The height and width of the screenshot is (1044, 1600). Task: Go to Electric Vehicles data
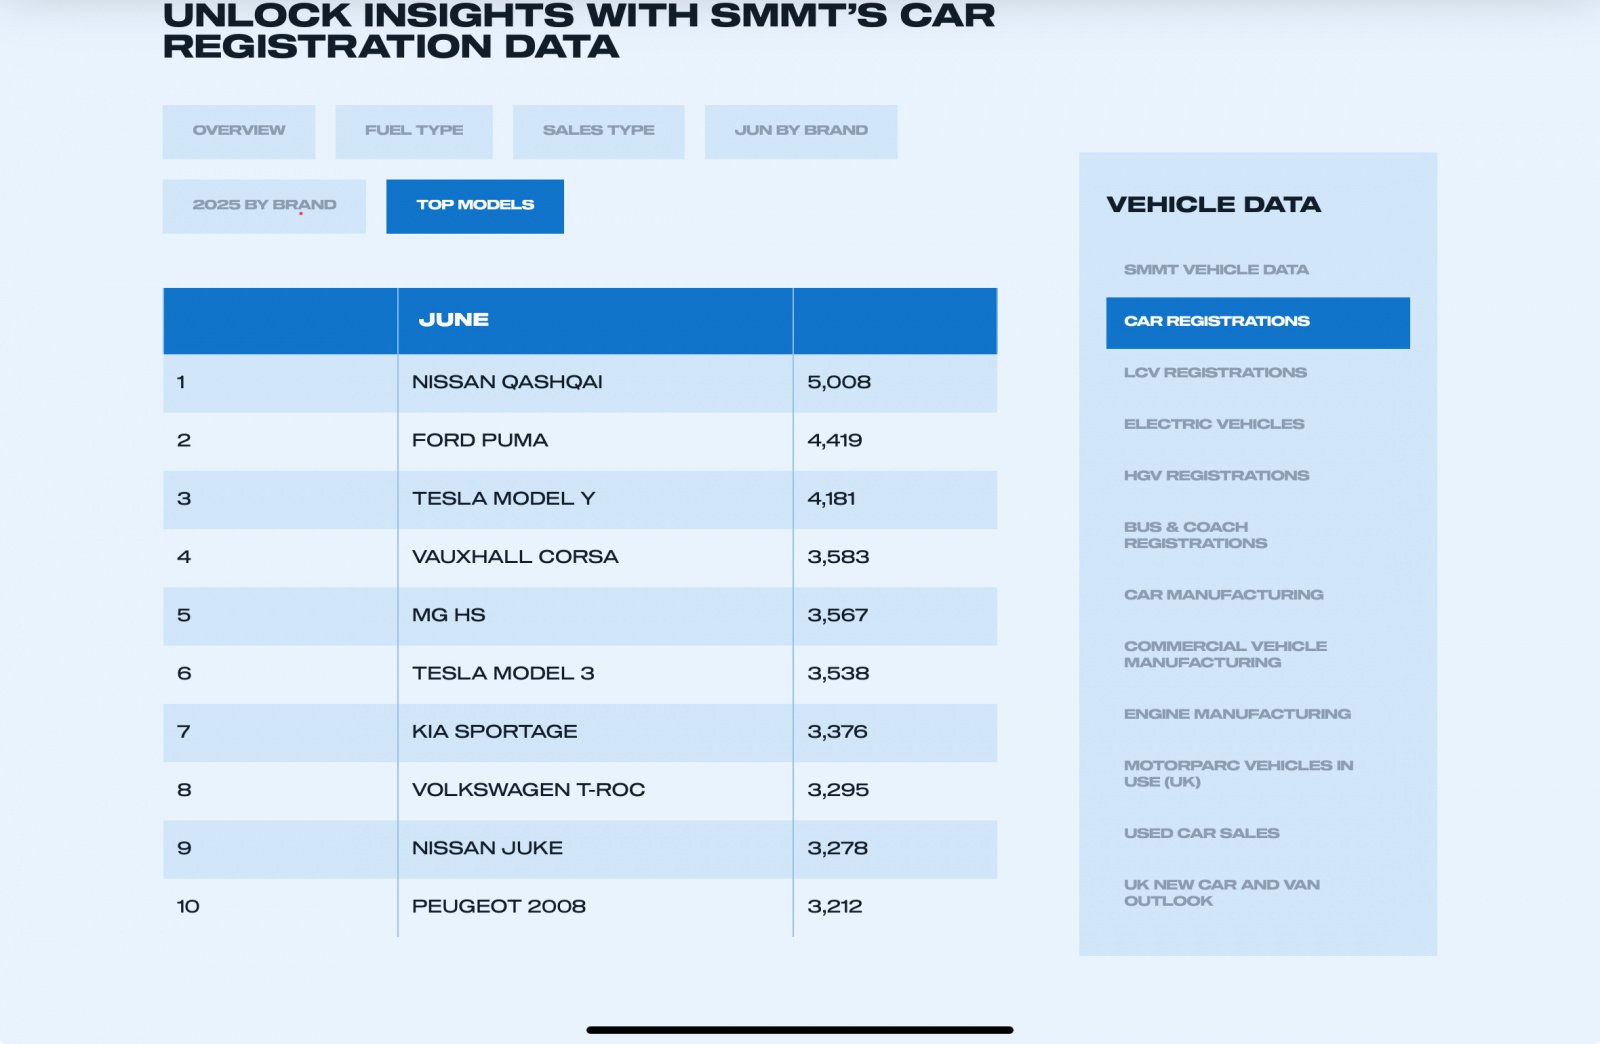click(x=1214, y=424)
